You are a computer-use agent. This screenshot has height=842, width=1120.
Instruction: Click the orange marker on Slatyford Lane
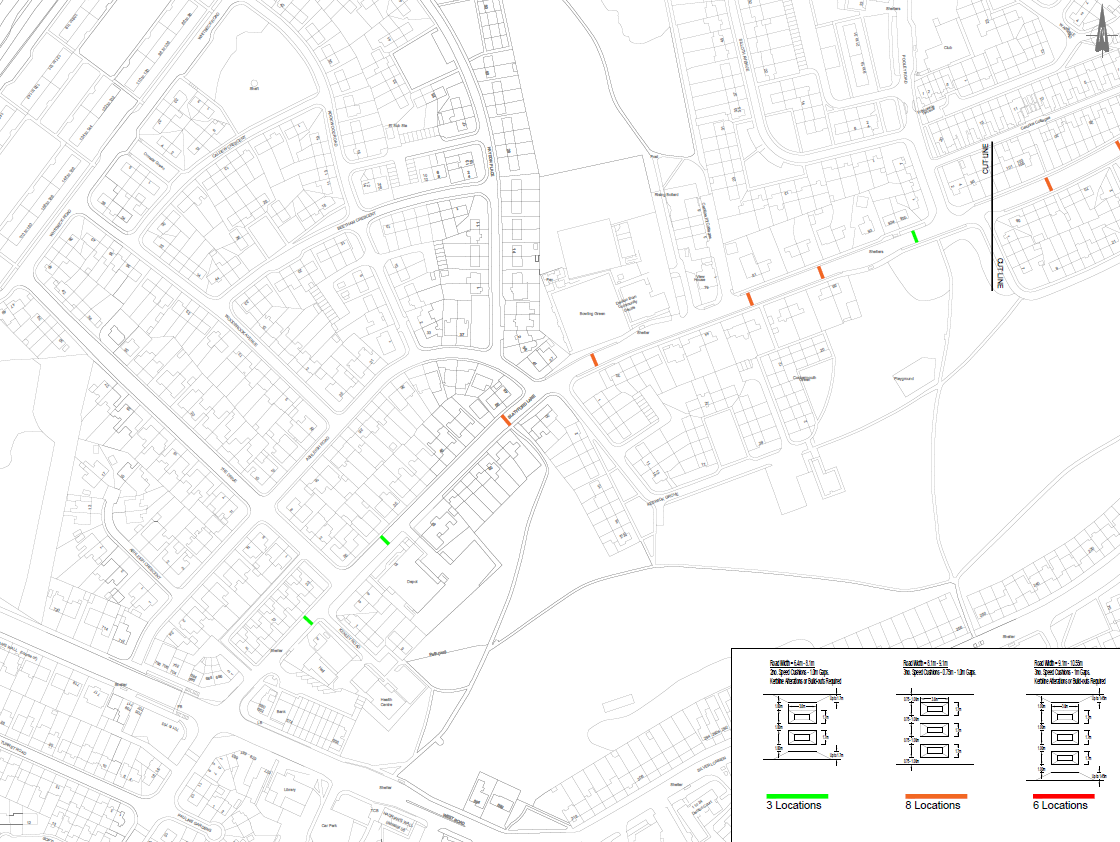506,421
